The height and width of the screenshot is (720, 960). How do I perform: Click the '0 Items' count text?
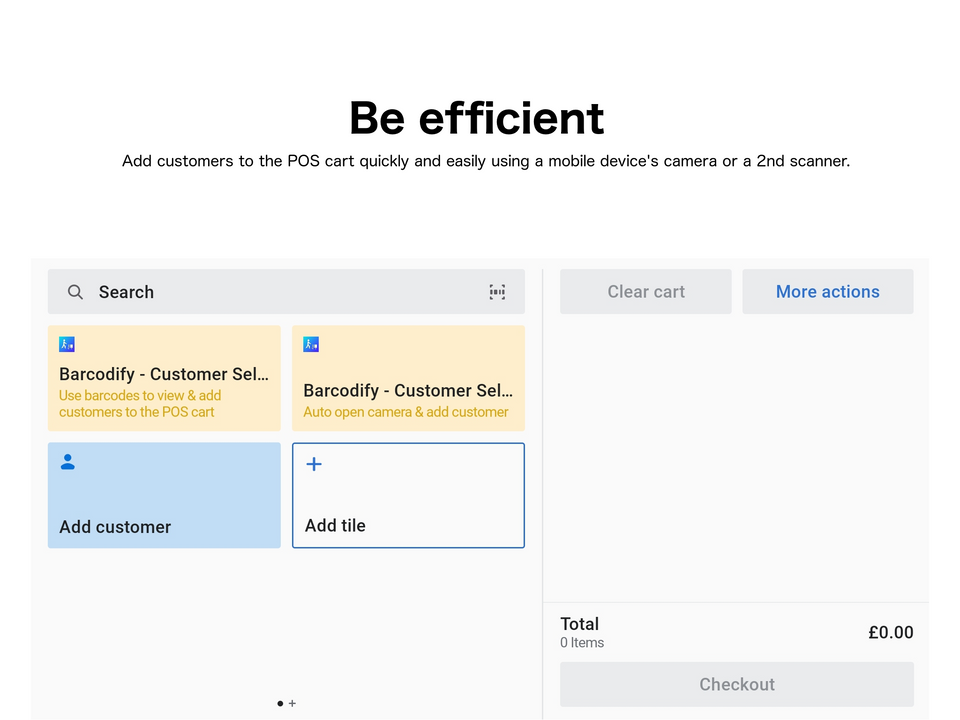tap(582, 643)
